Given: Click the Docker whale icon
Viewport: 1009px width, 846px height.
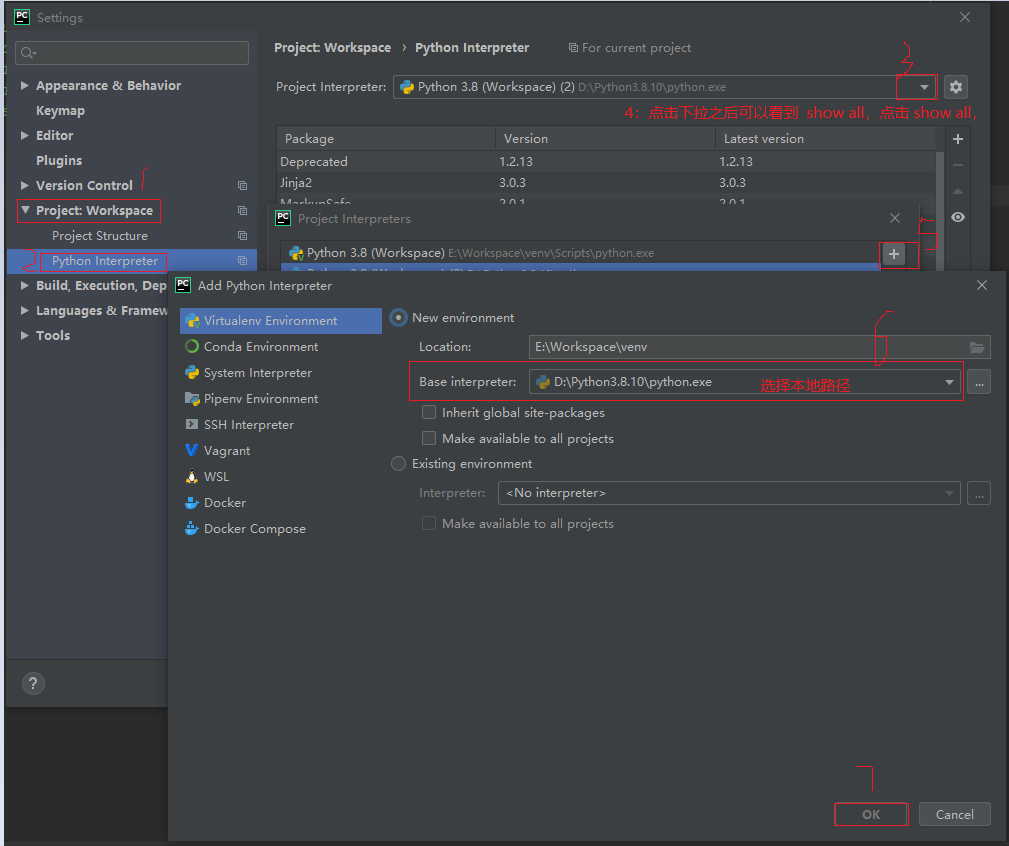Looking at the screenshot, I should [x=192, y=502].
